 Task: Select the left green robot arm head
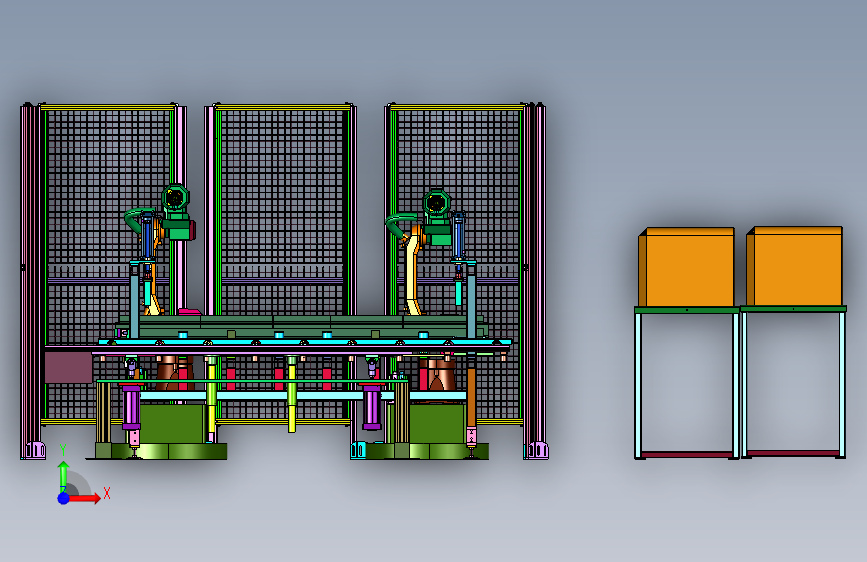[176, 197]
